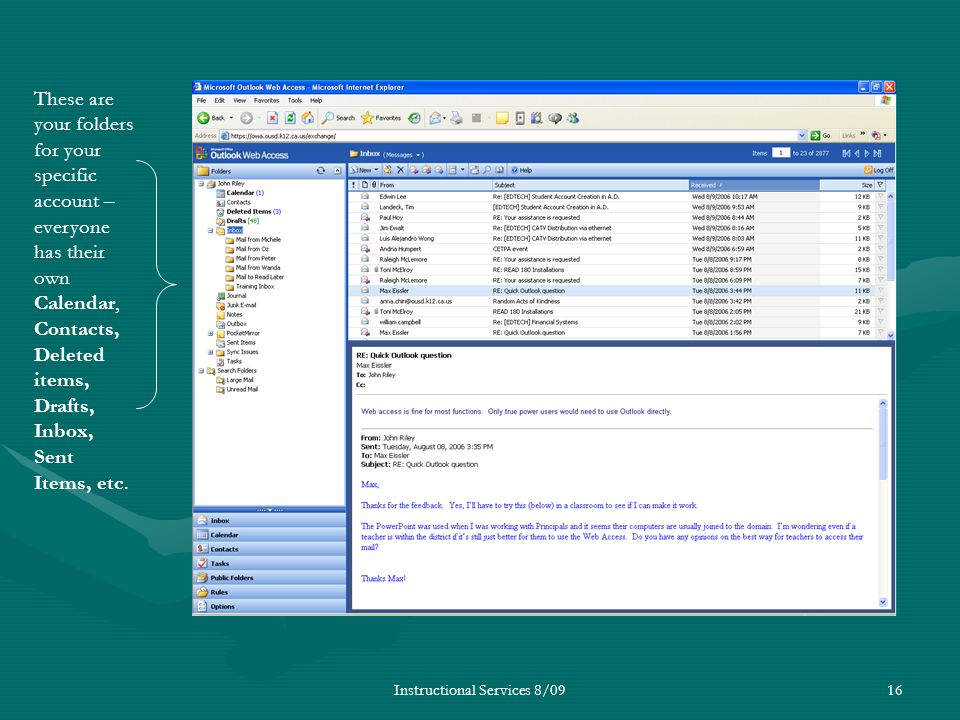960x720 pixels.
Task: Hide the Folders pane with arrow button
Action: [337, 171]
